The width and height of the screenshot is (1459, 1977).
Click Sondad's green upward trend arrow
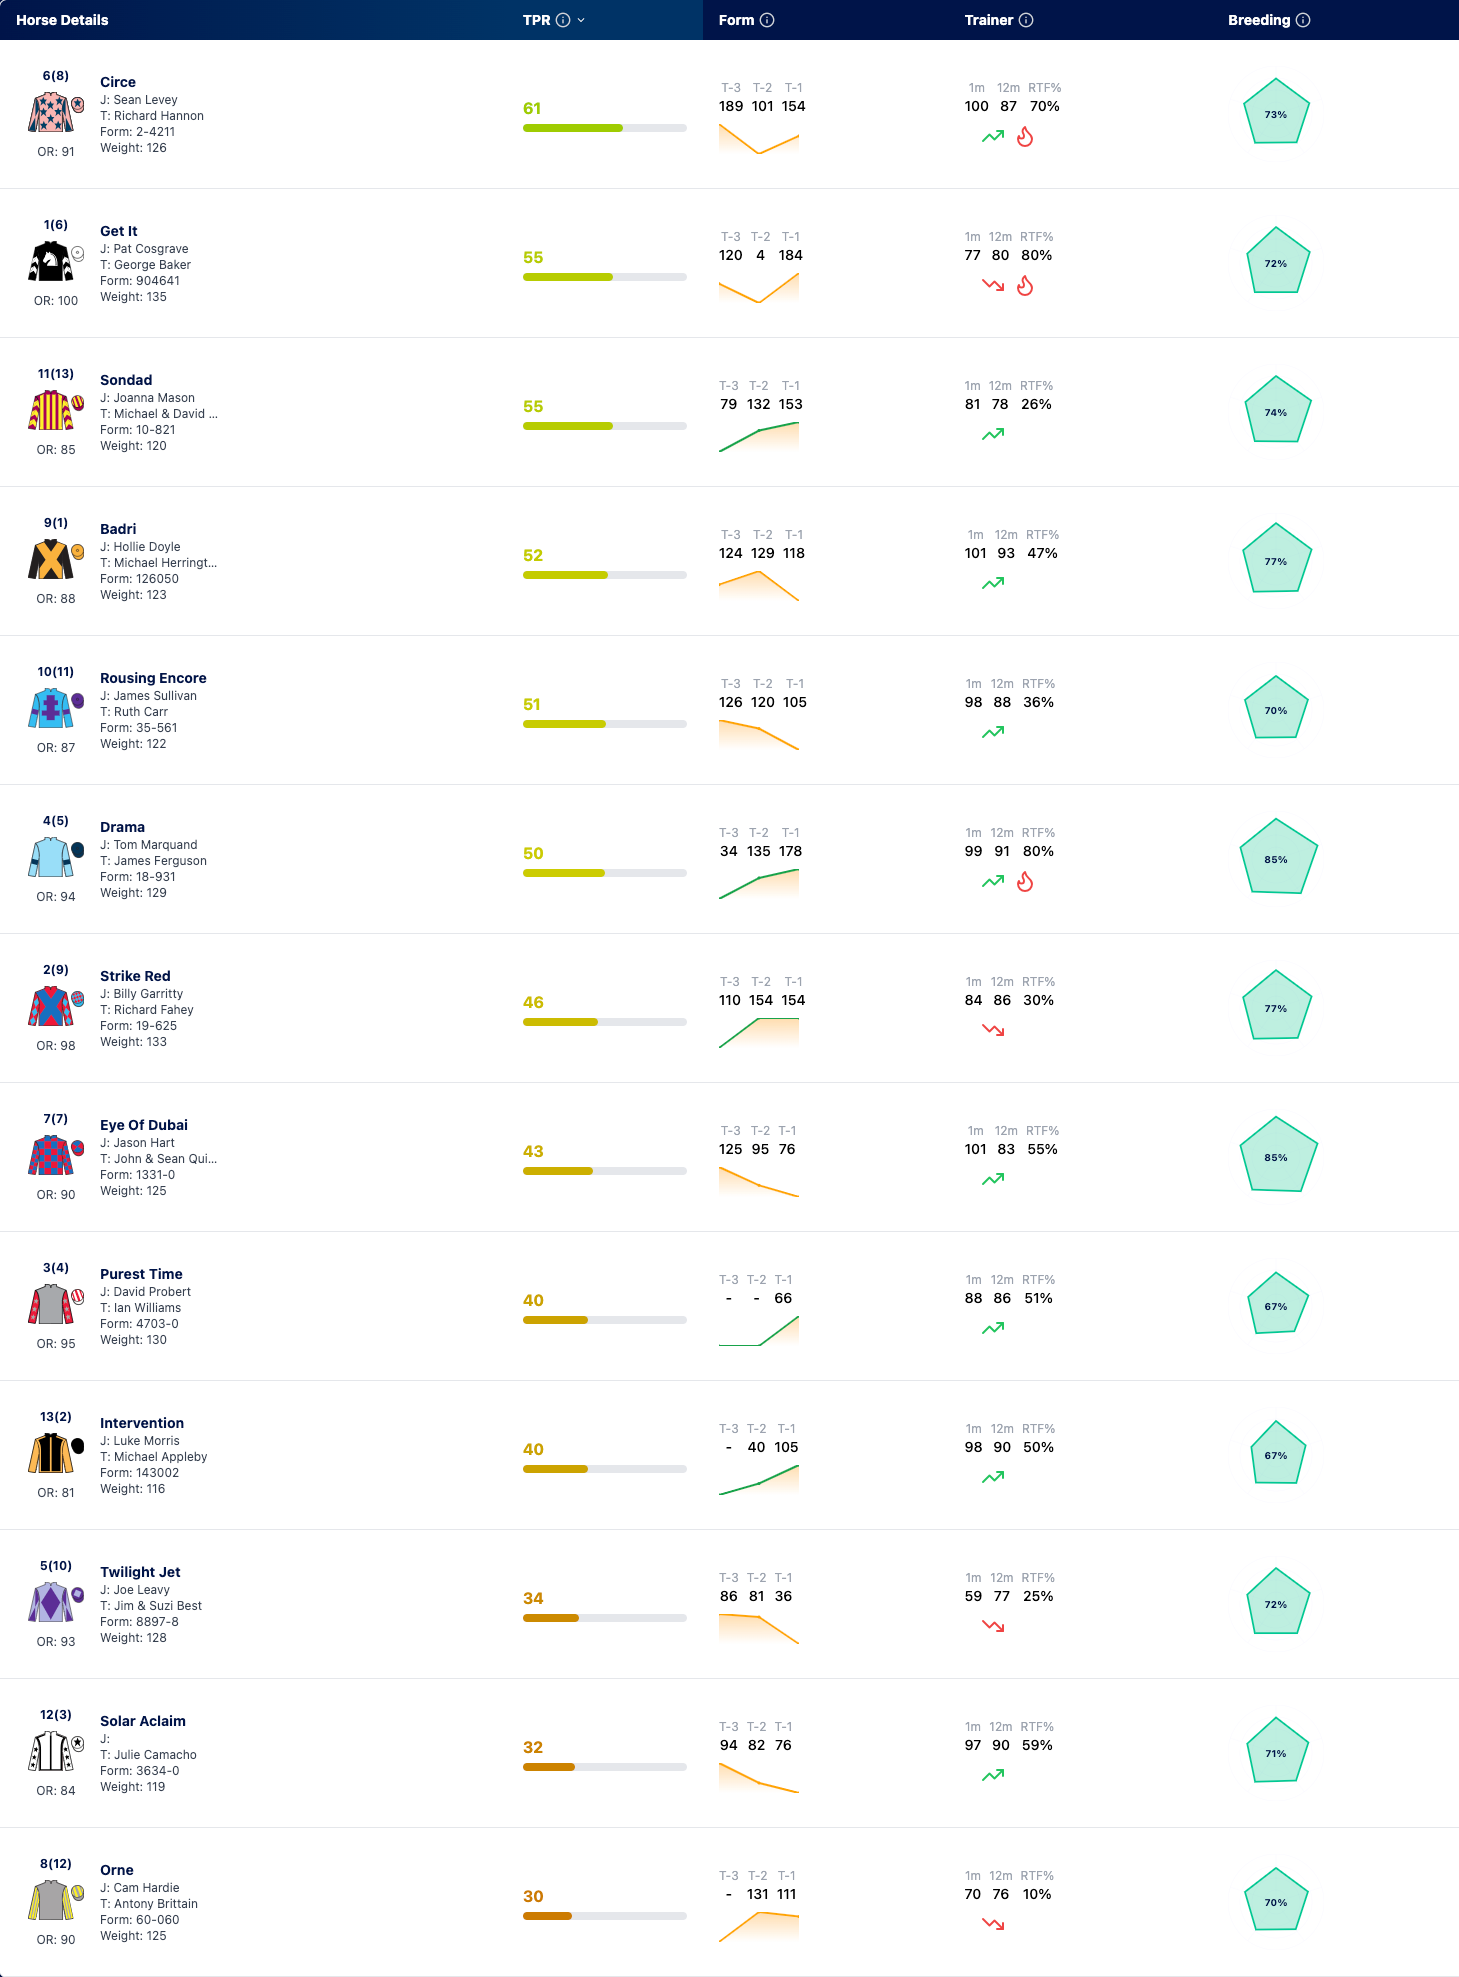tap(993, 434)
